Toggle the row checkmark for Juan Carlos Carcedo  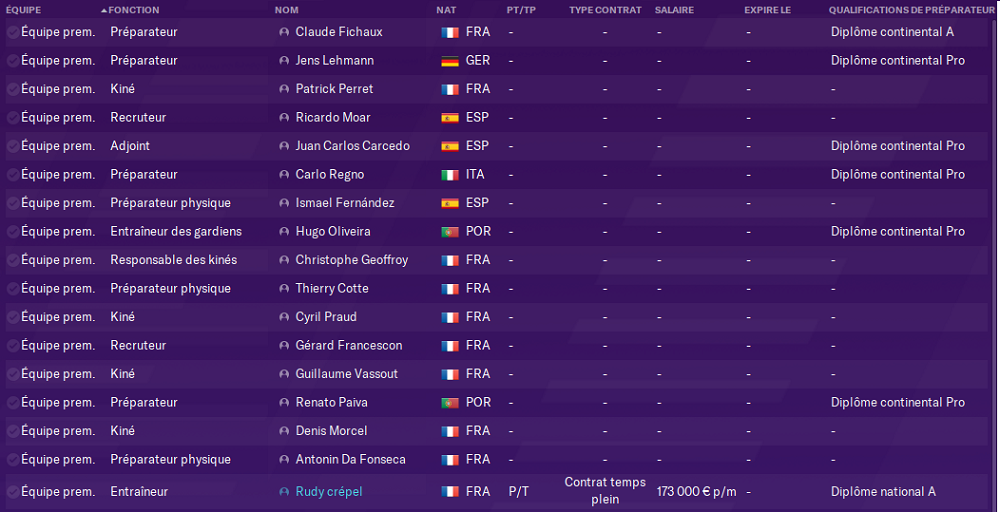click(12, 146)
